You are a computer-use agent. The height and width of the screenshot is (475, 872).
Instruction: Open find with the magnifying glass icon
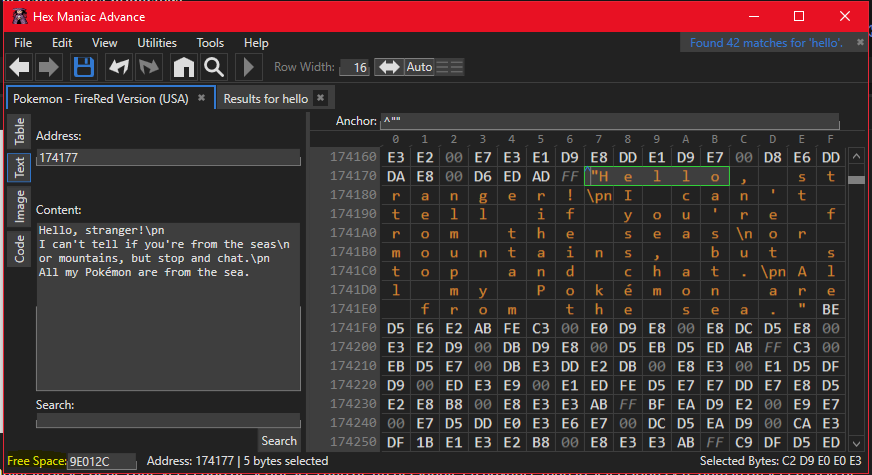tap(213, 68)
